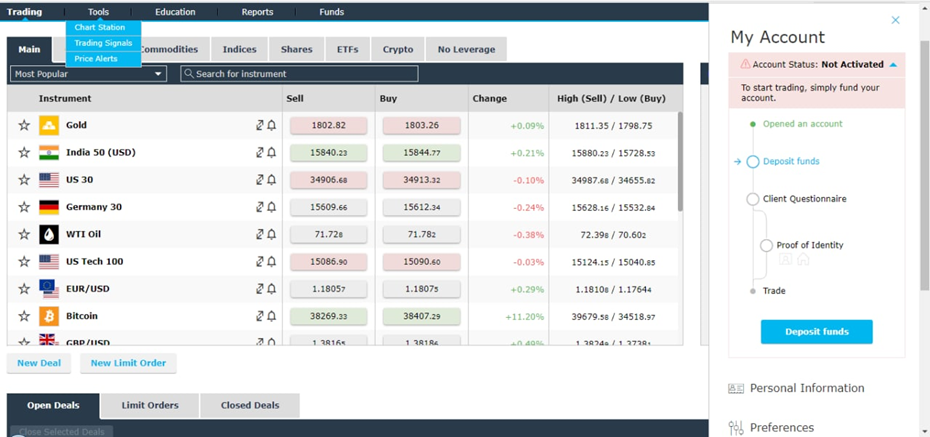Open the Education menu
The height and width of the screenshot is (437, 930).
(x=175, y=12)
